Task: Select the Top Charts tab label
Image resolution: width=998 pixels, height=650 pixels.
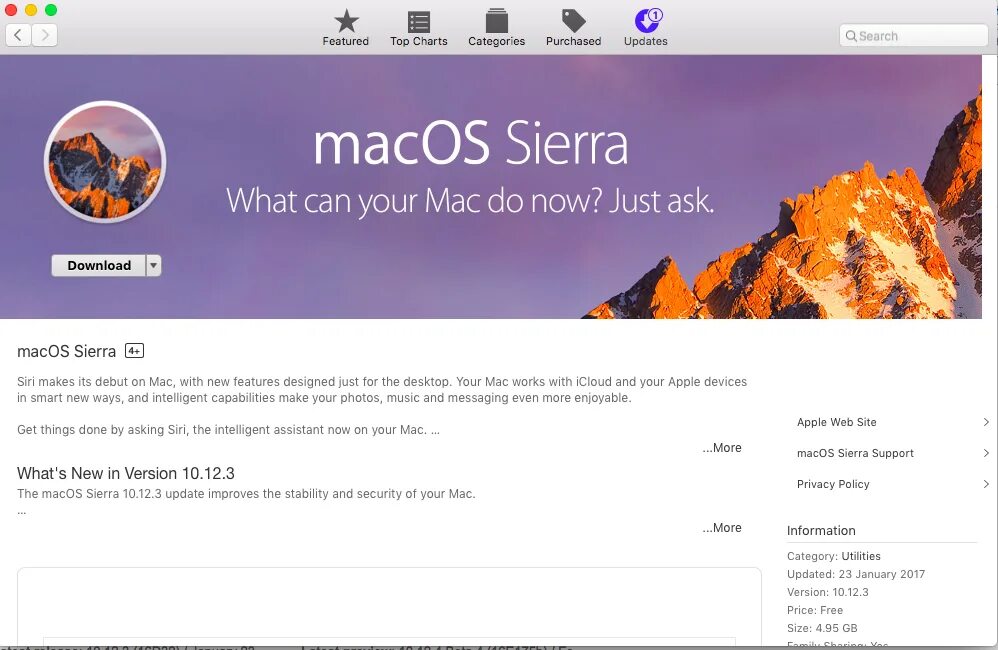Action: pos(419,41)
